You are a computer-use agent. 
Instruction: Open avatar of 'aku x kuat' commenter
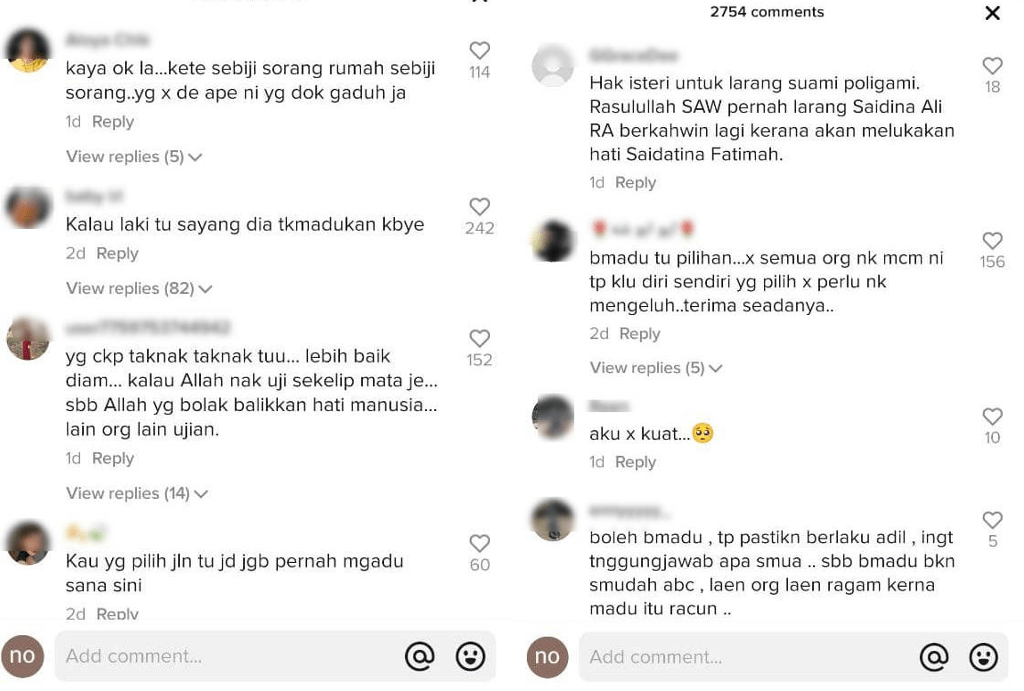pos(552,416)
